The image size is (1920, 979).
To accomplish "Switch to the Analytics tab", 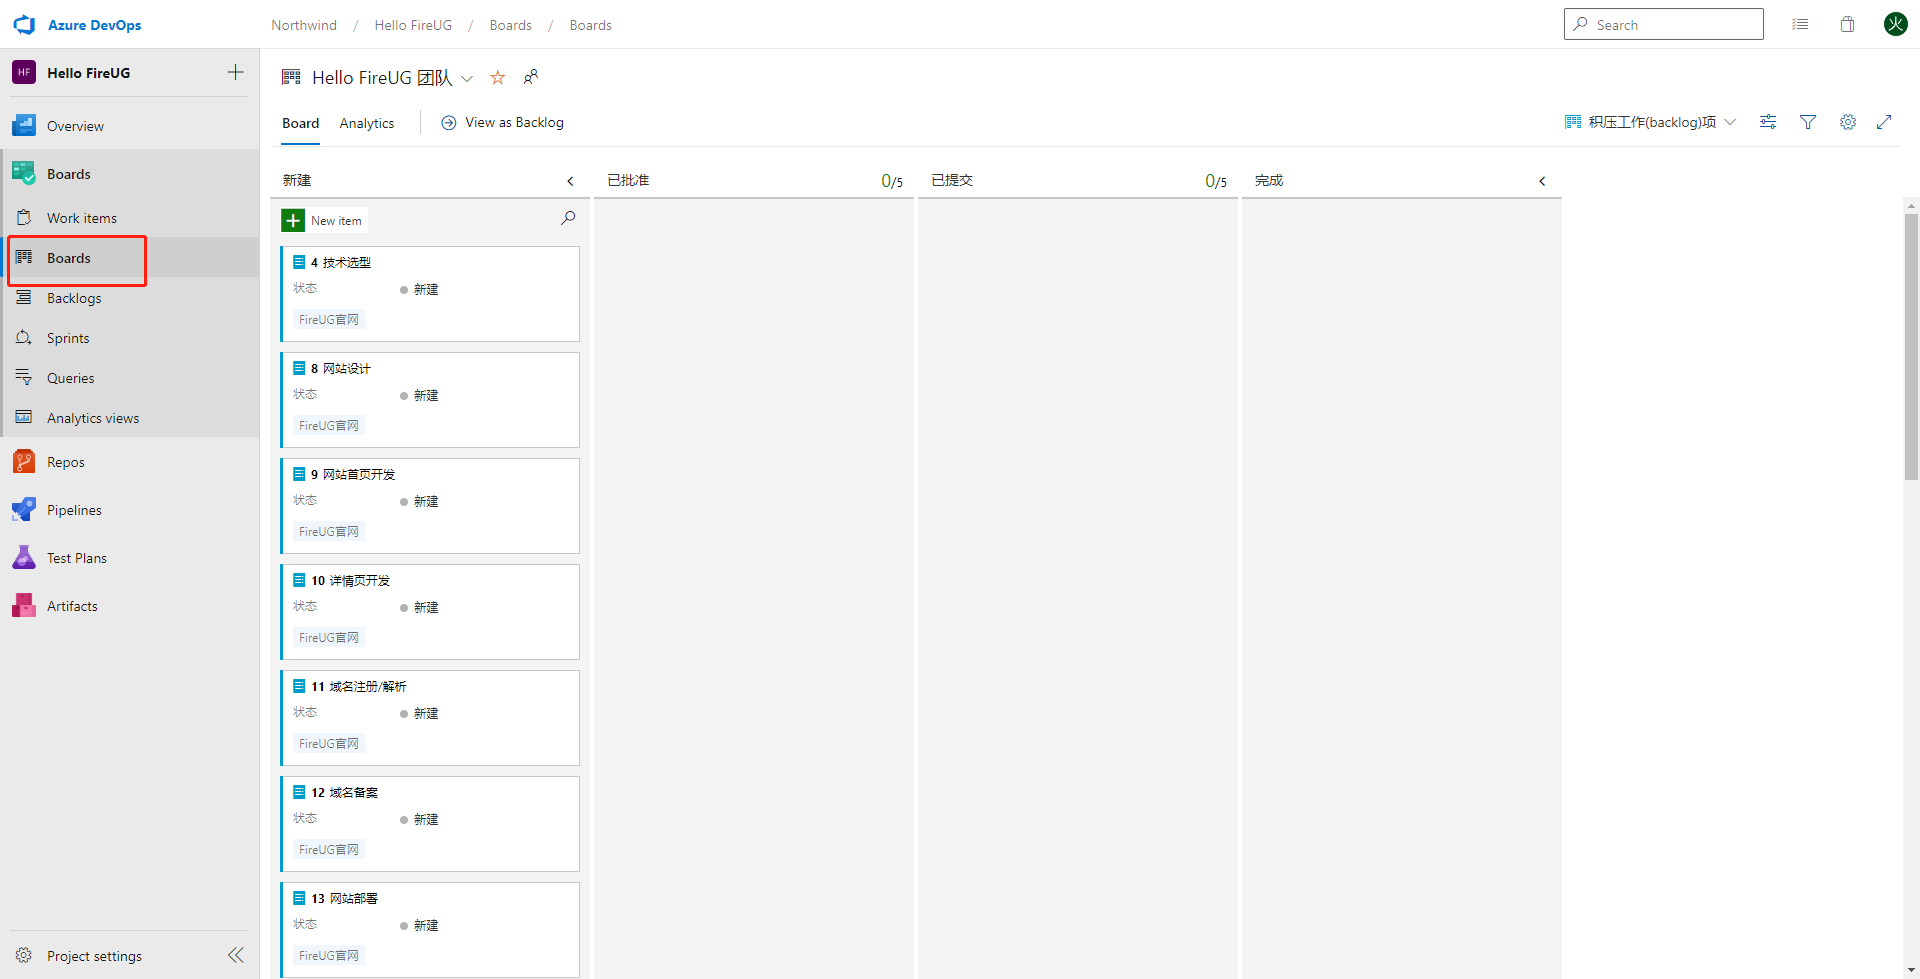I will tap(366, 123).
